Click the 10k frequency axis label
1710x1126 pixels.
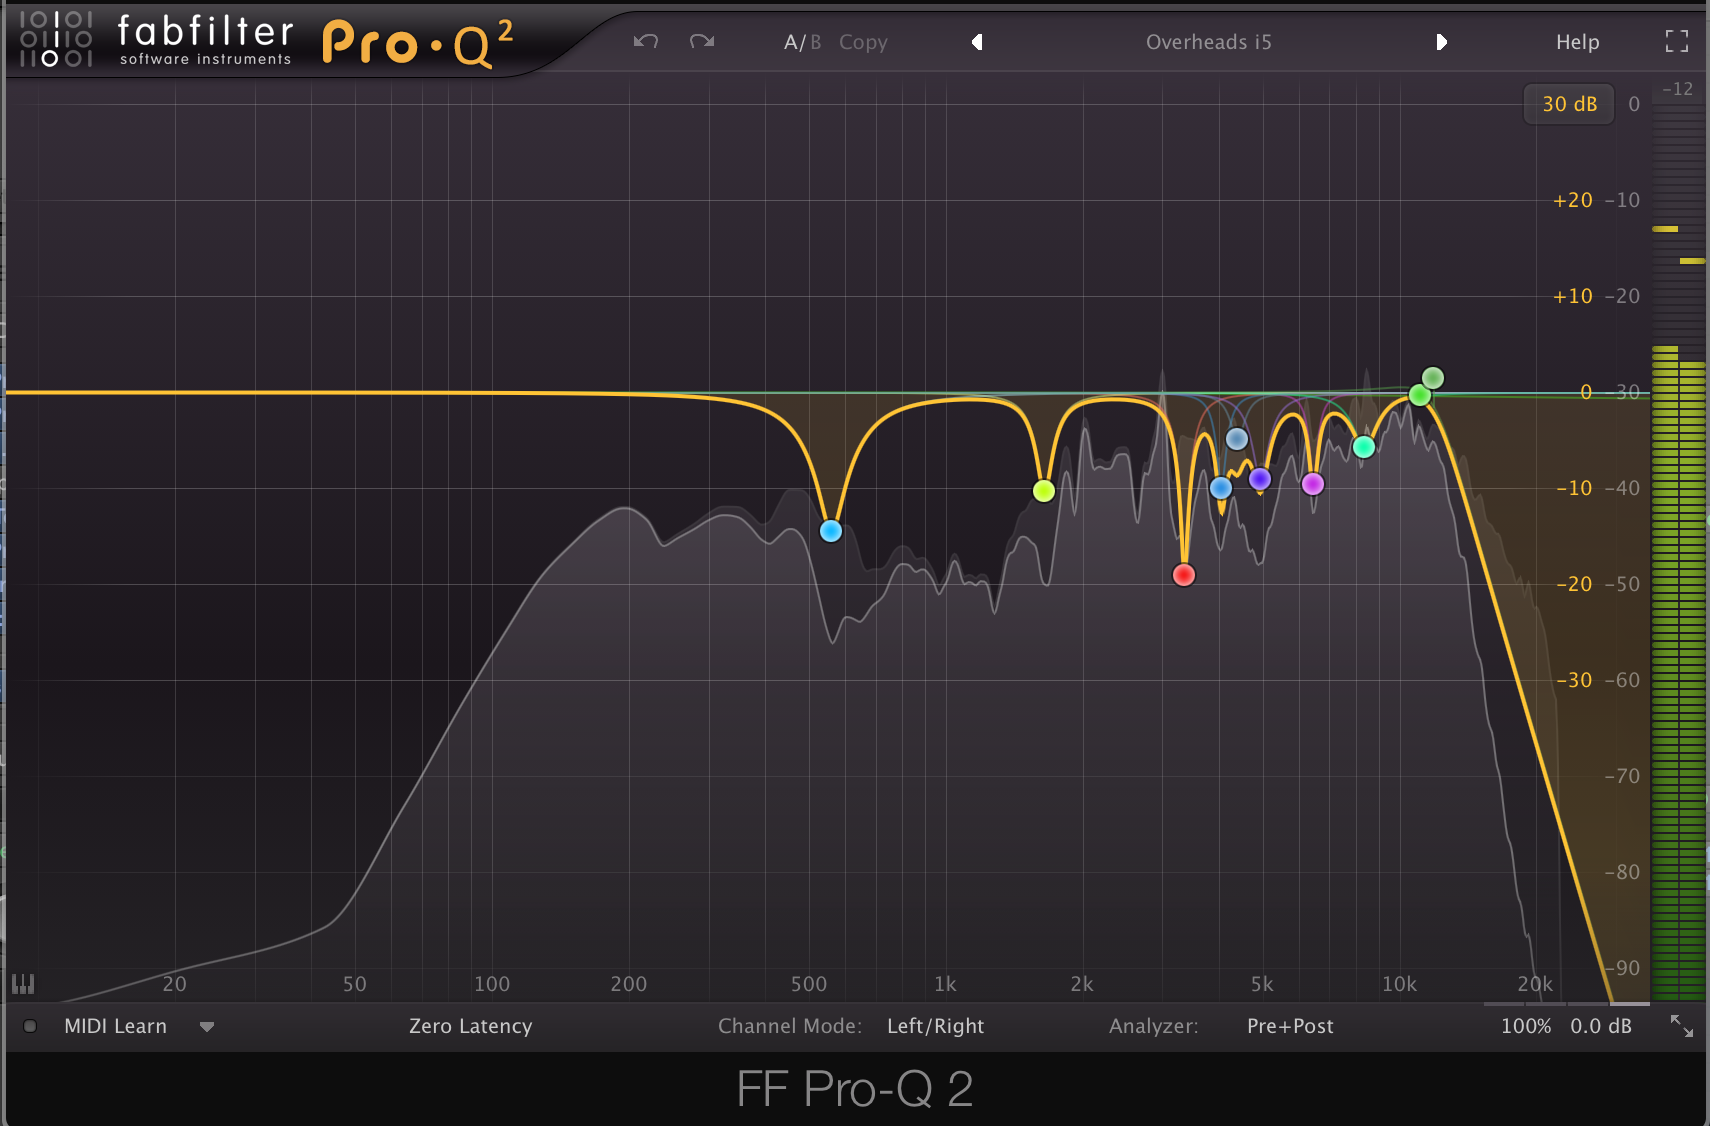[1399, 984]
